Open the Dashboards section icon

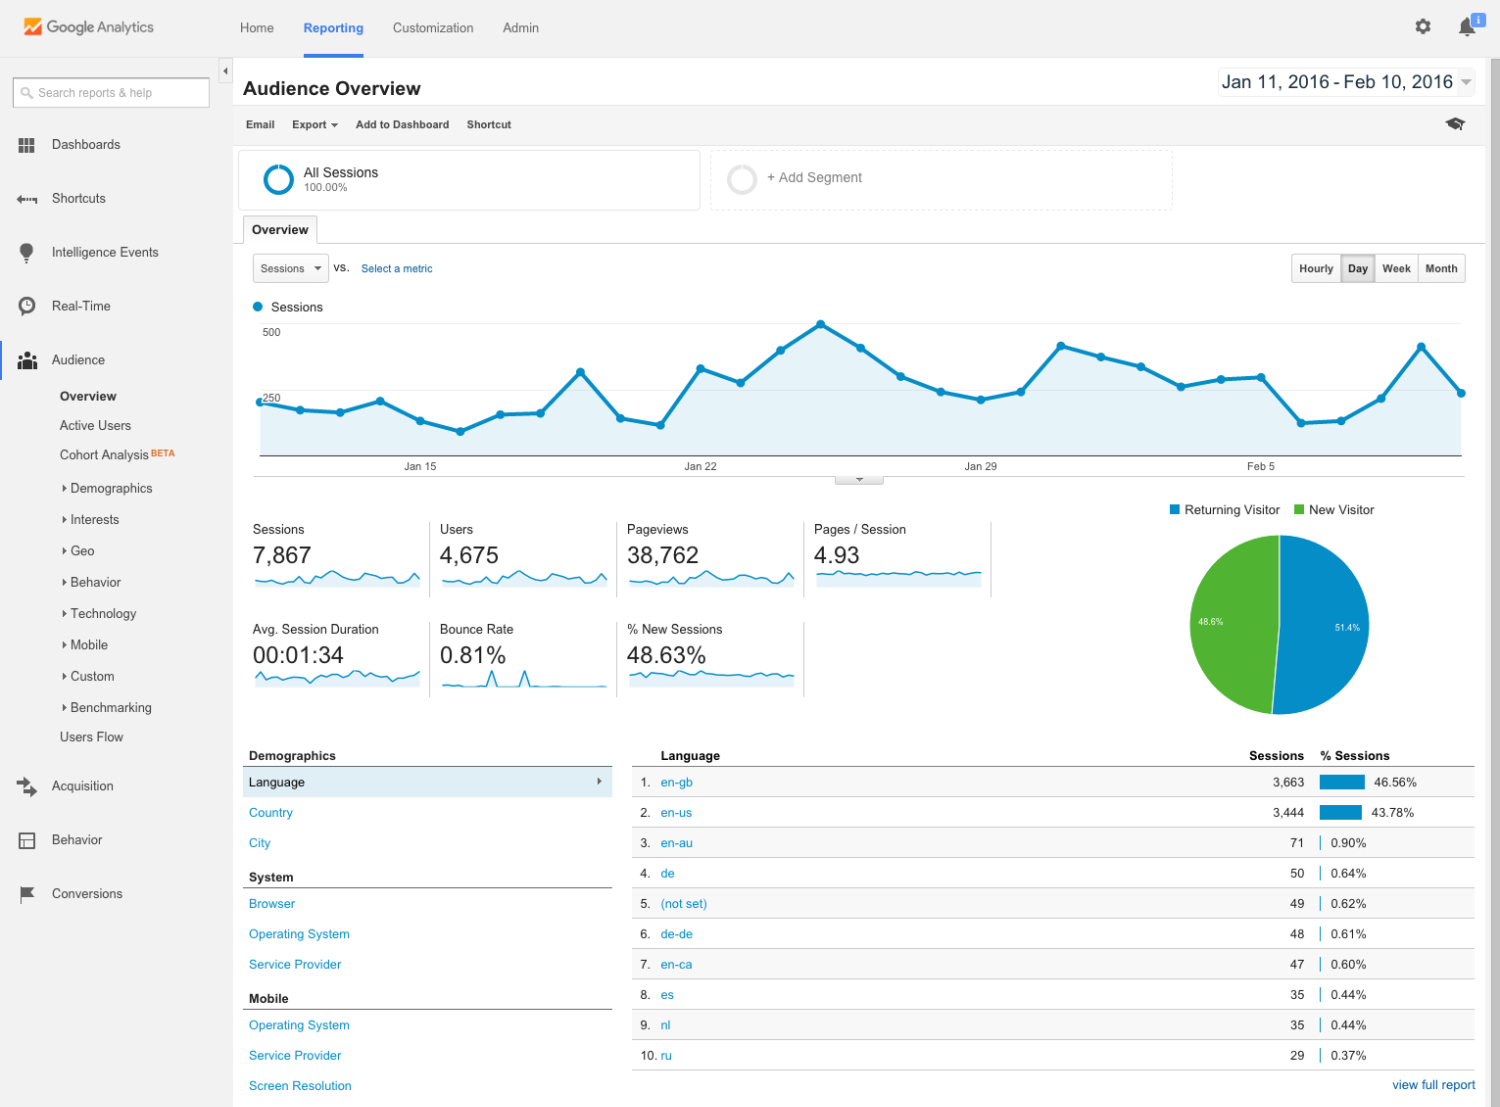27,144
